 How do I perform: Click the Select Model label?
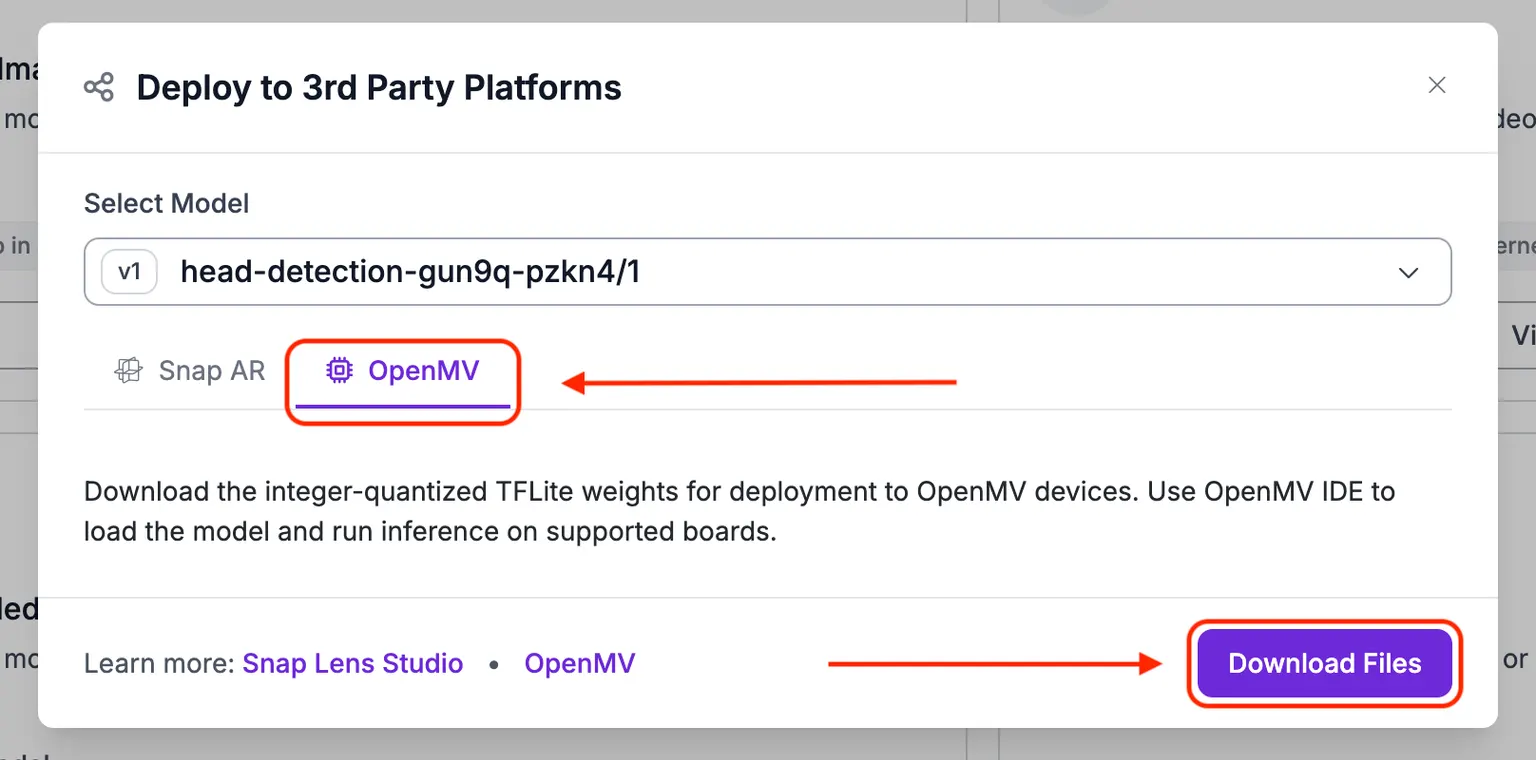click(167, 203)
